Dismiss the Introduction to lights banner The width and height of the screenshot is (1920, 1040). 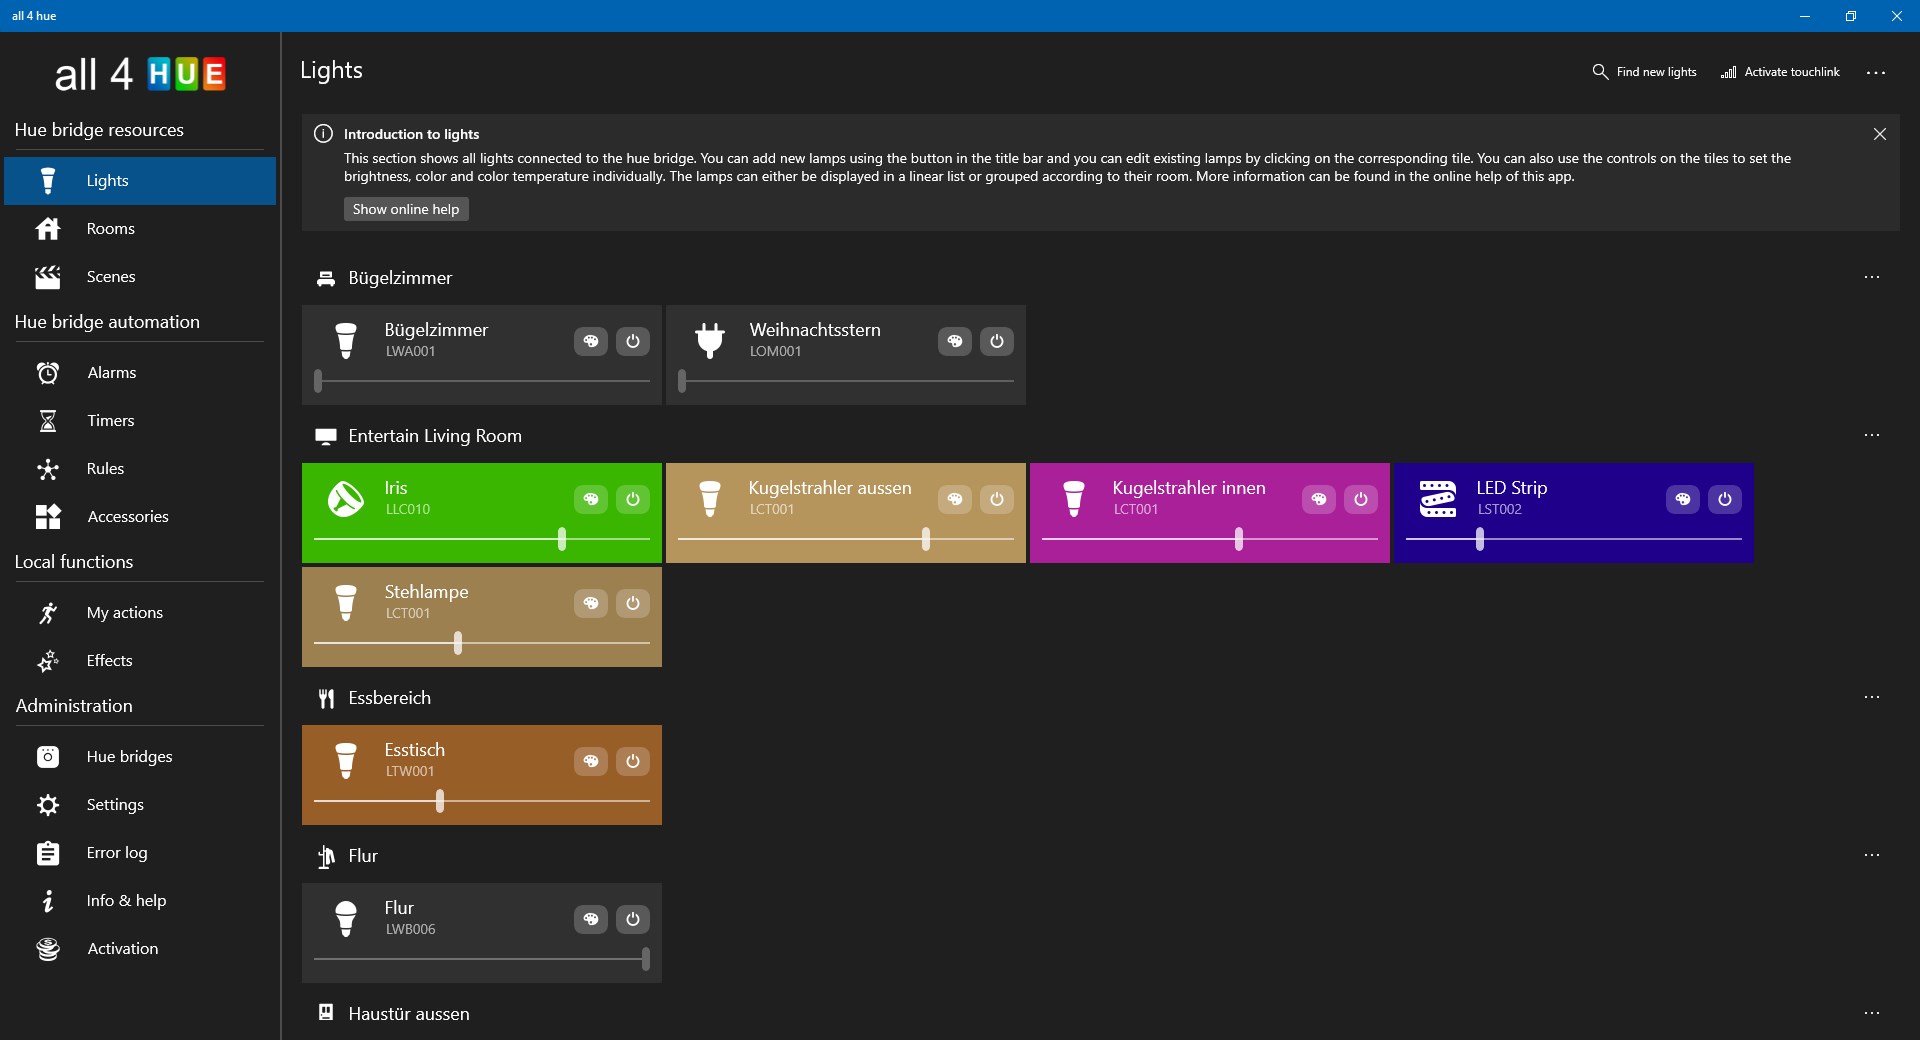click(x=1880, y=133)
